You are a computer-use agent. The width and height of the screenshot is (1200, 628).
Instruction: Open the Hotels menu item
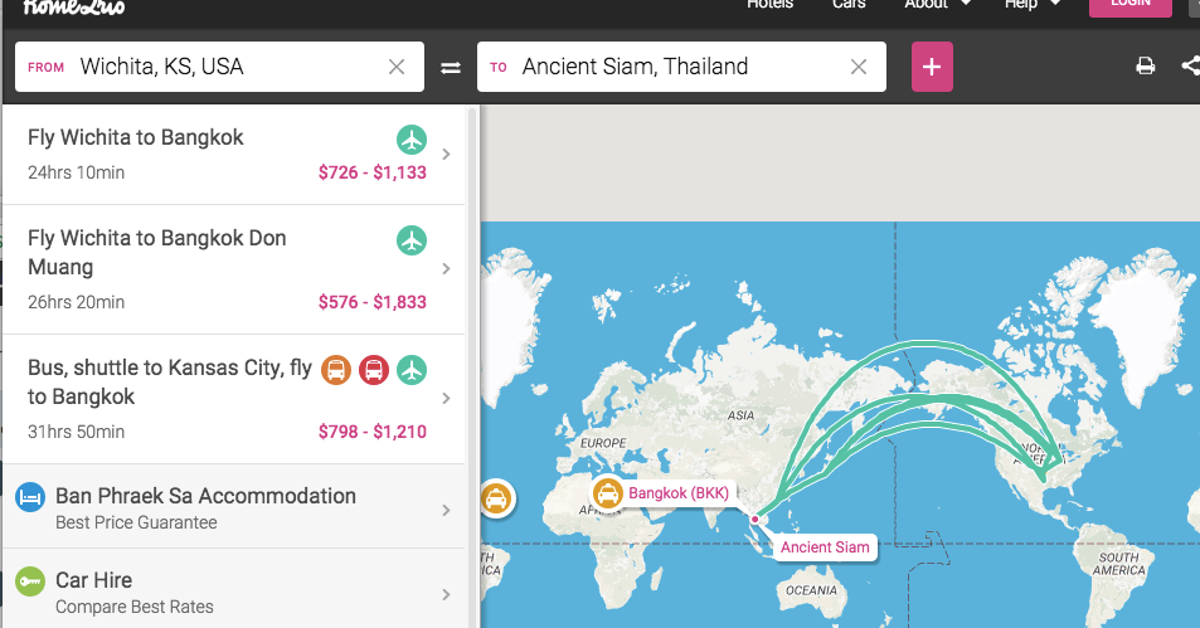(770, 5)
